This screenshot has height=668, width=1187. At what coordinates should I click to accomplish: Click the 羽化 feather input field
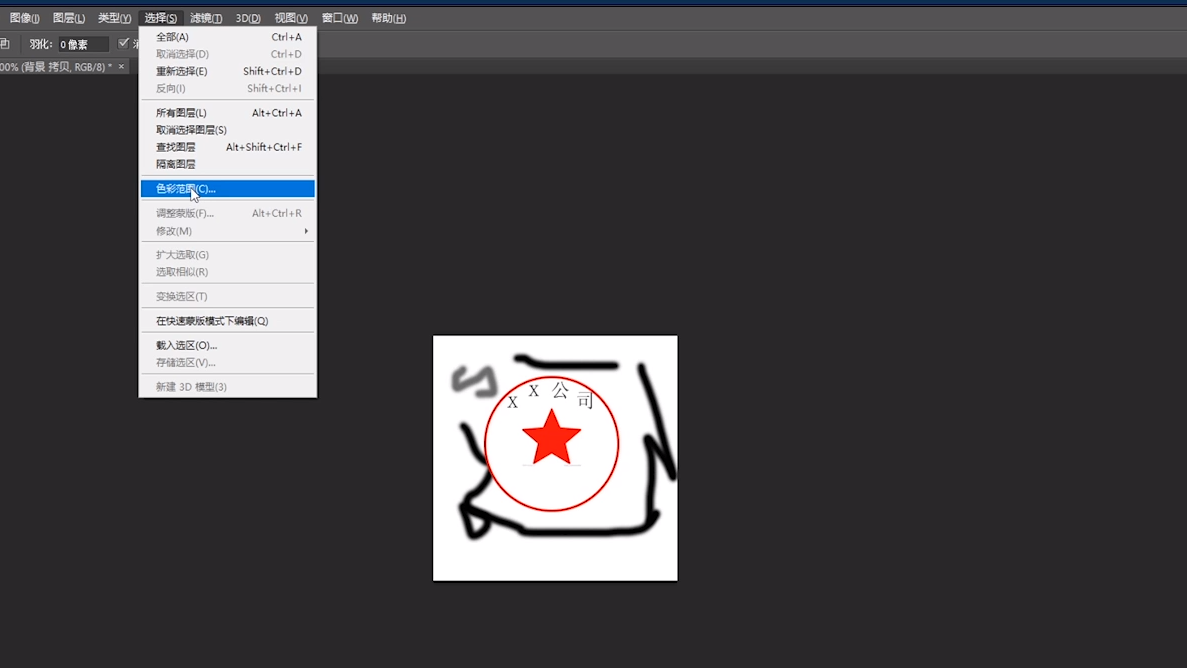pyautogui.click(x=82, y=44)
